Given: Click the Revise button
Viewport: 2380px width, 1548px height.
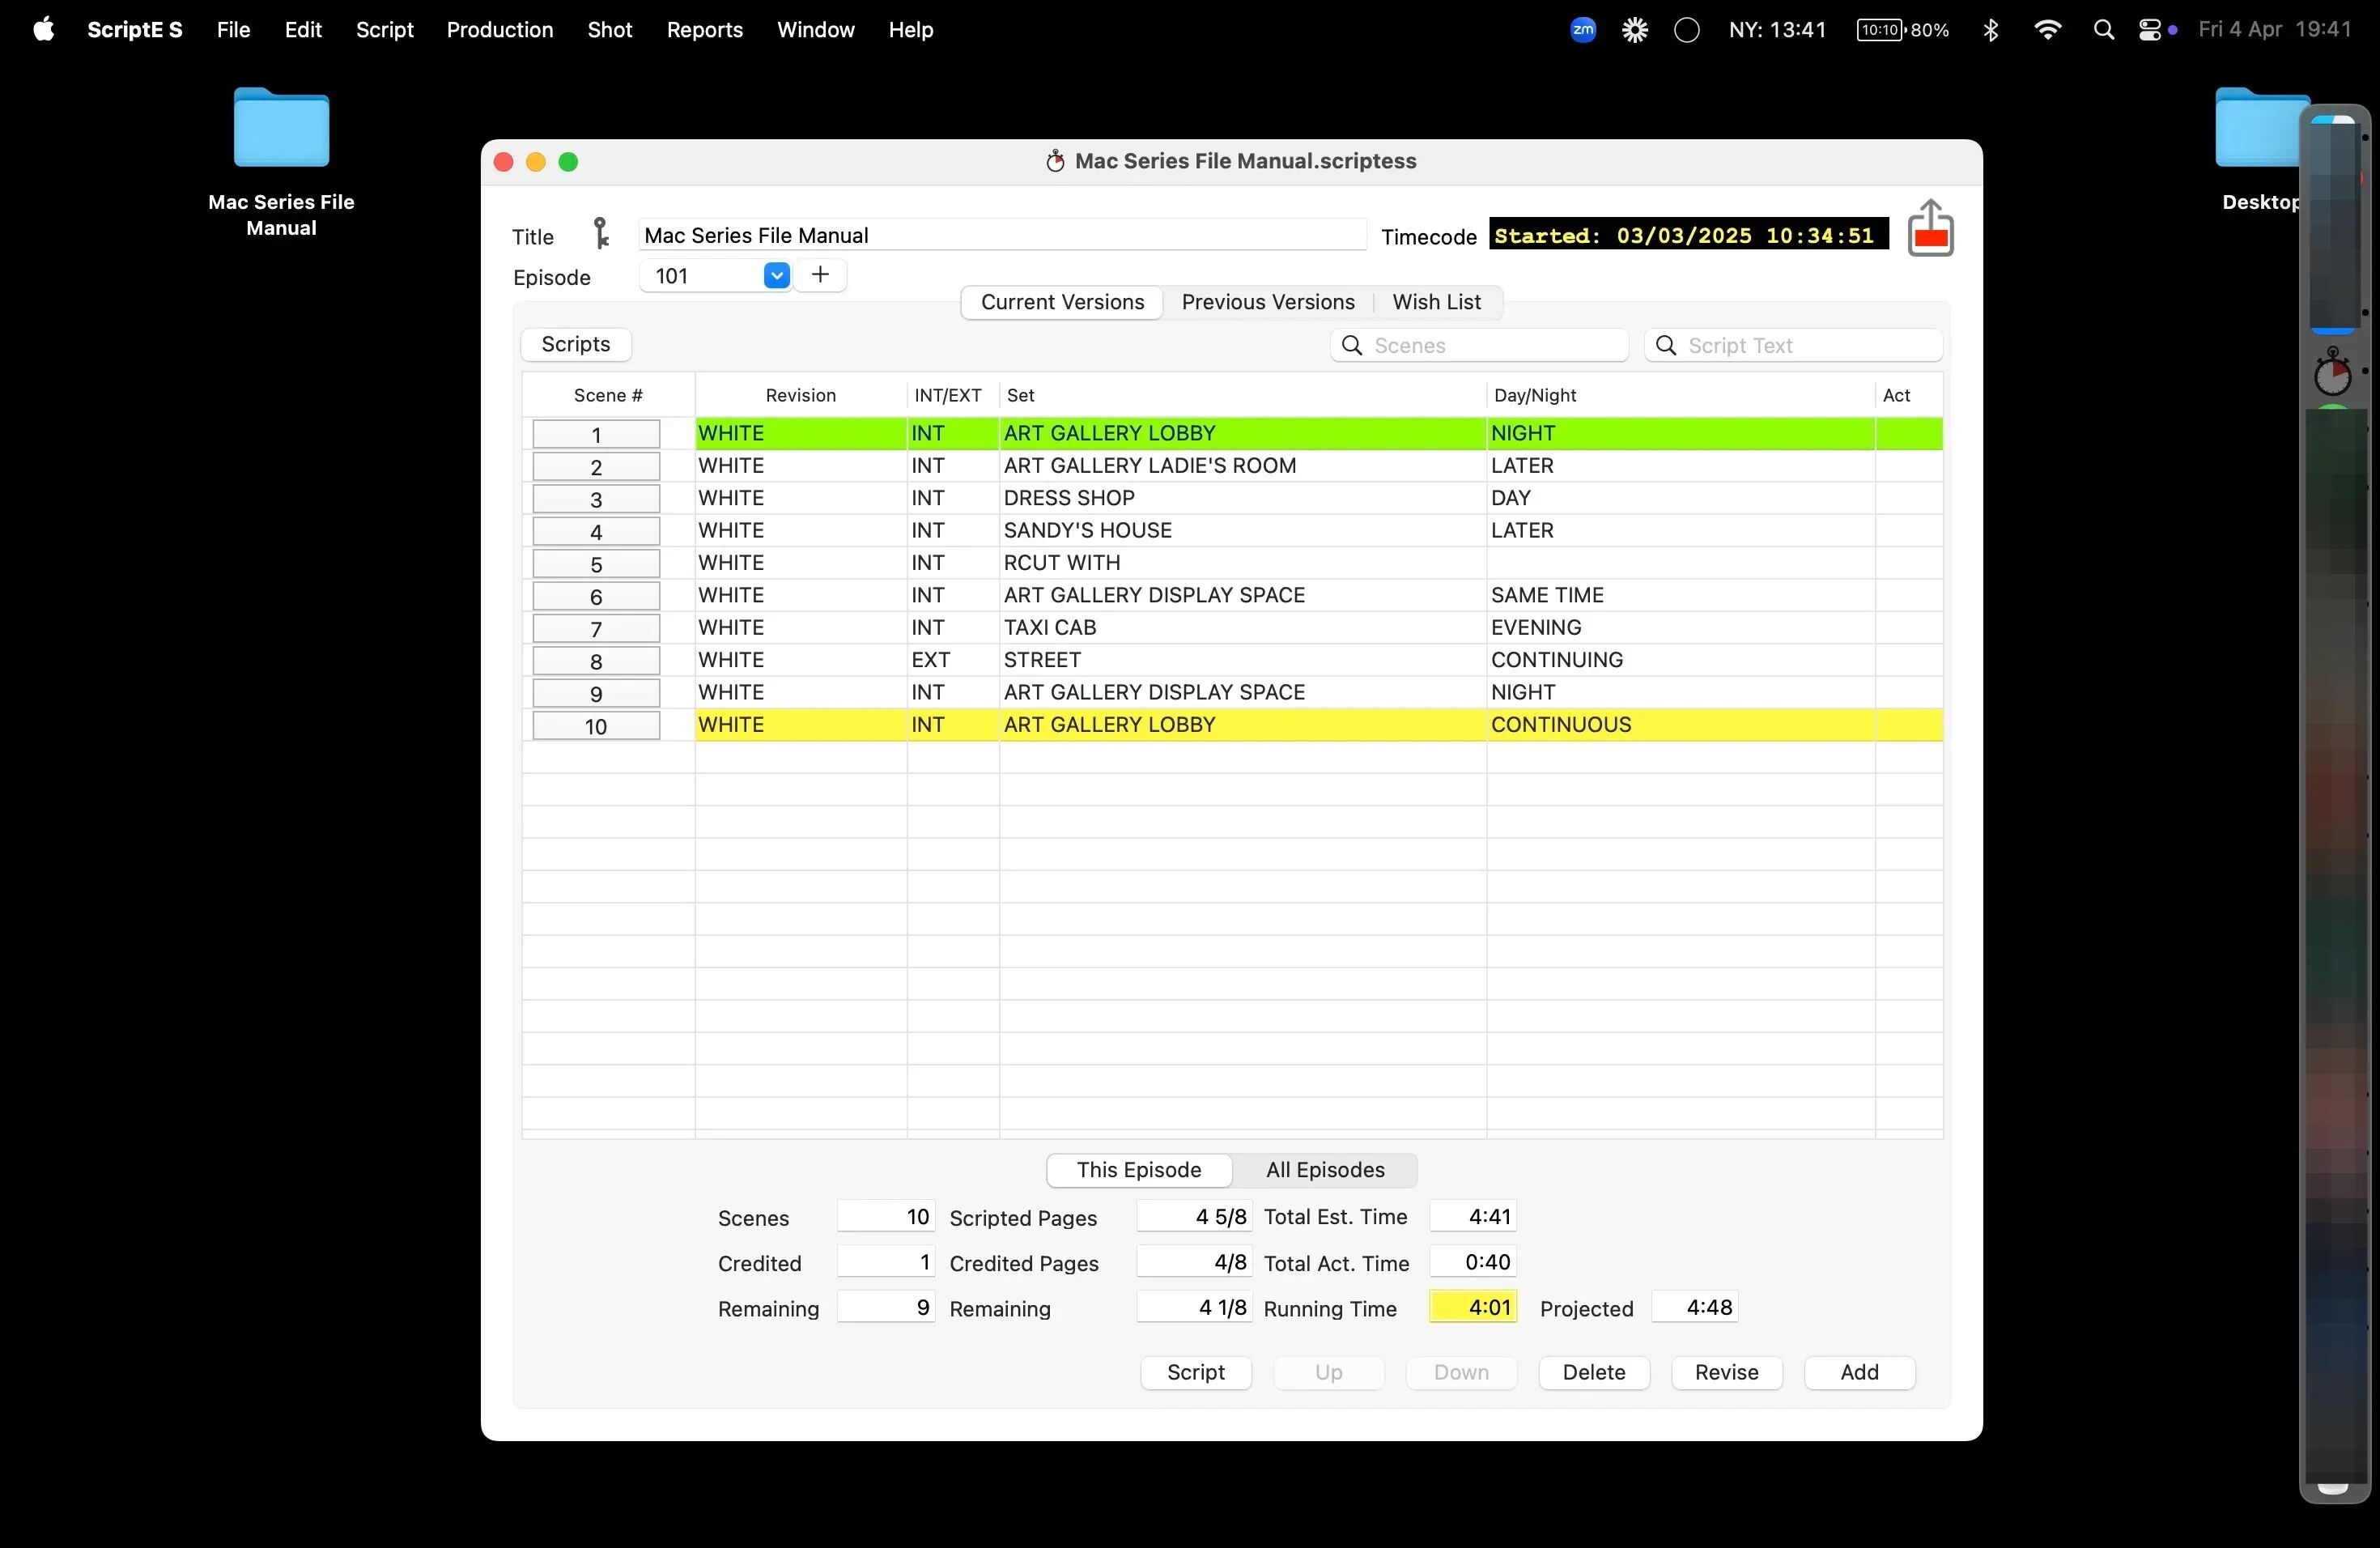Looking at the screenshot, I should pyautogui.click(x=1726, y=1372).
